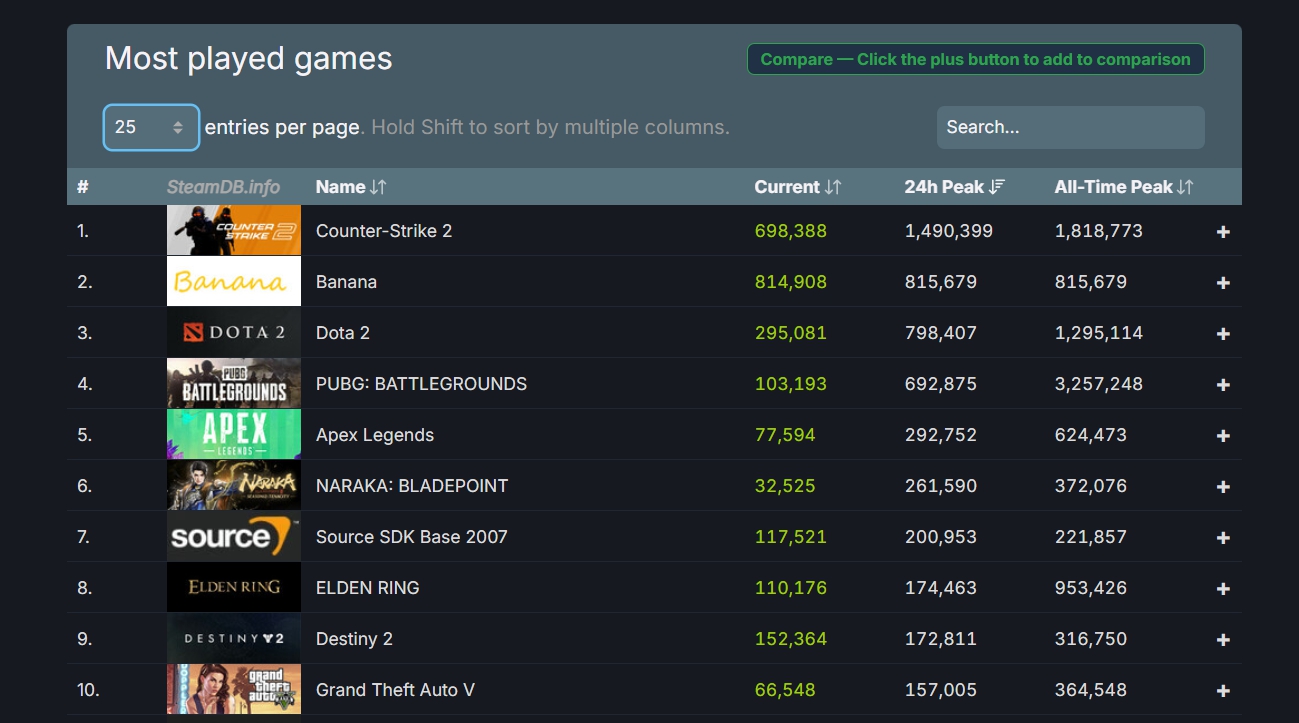1299x723 pixels.
Task: Open Source SDK Base 2007 link
Action: [411, 537]
